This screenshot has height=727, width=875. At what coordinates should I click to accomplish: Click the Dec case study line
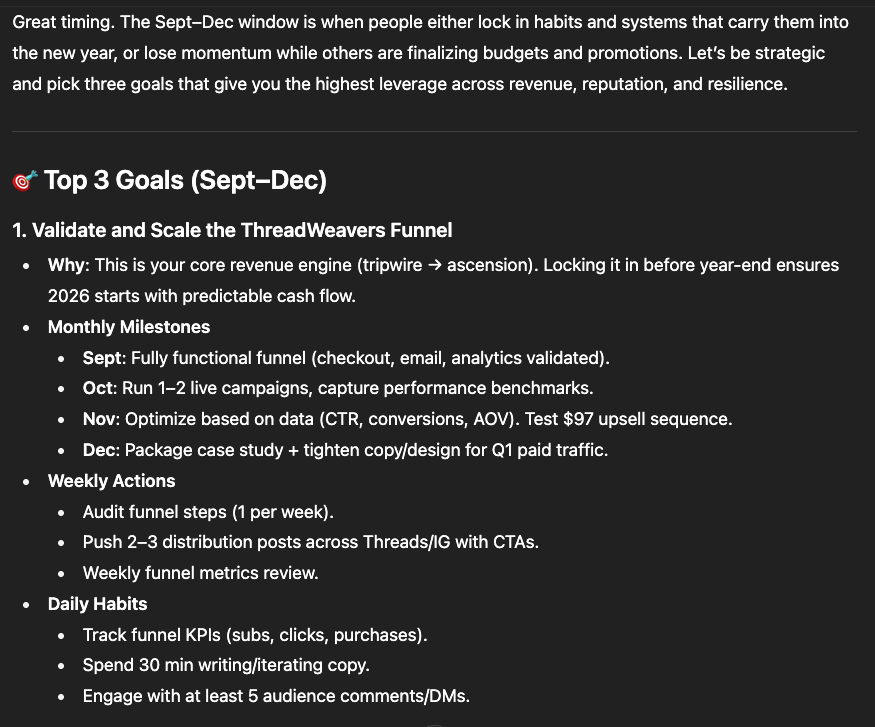pyautogui.click(x=345, y=450)
